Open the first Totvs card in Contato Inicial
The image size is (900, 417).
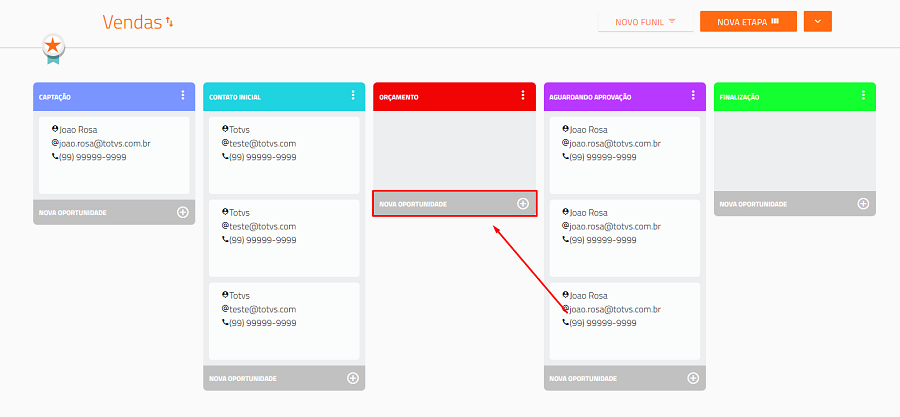pyautogui.click(x=284, y=155)
